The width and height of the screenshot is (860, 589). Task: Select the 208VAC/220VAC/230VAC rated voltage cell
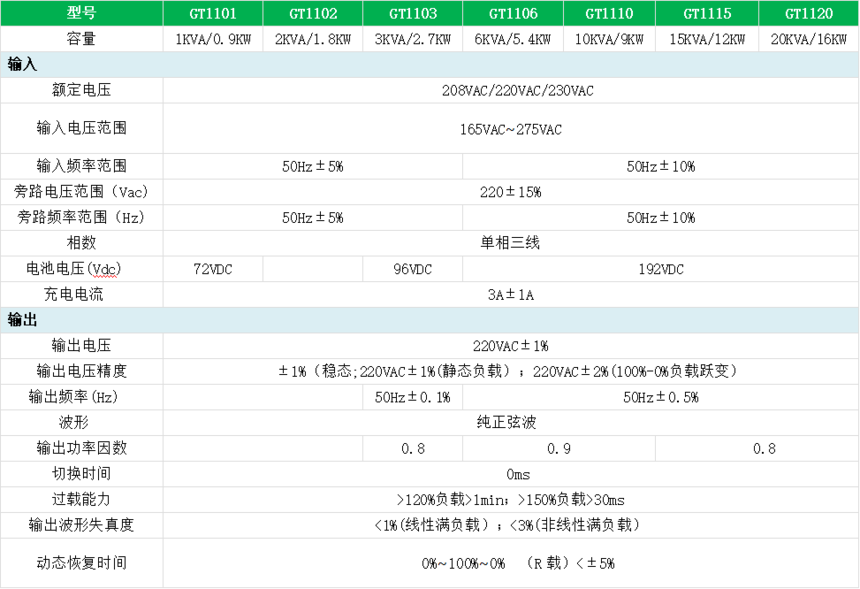(x=510, y=90)
